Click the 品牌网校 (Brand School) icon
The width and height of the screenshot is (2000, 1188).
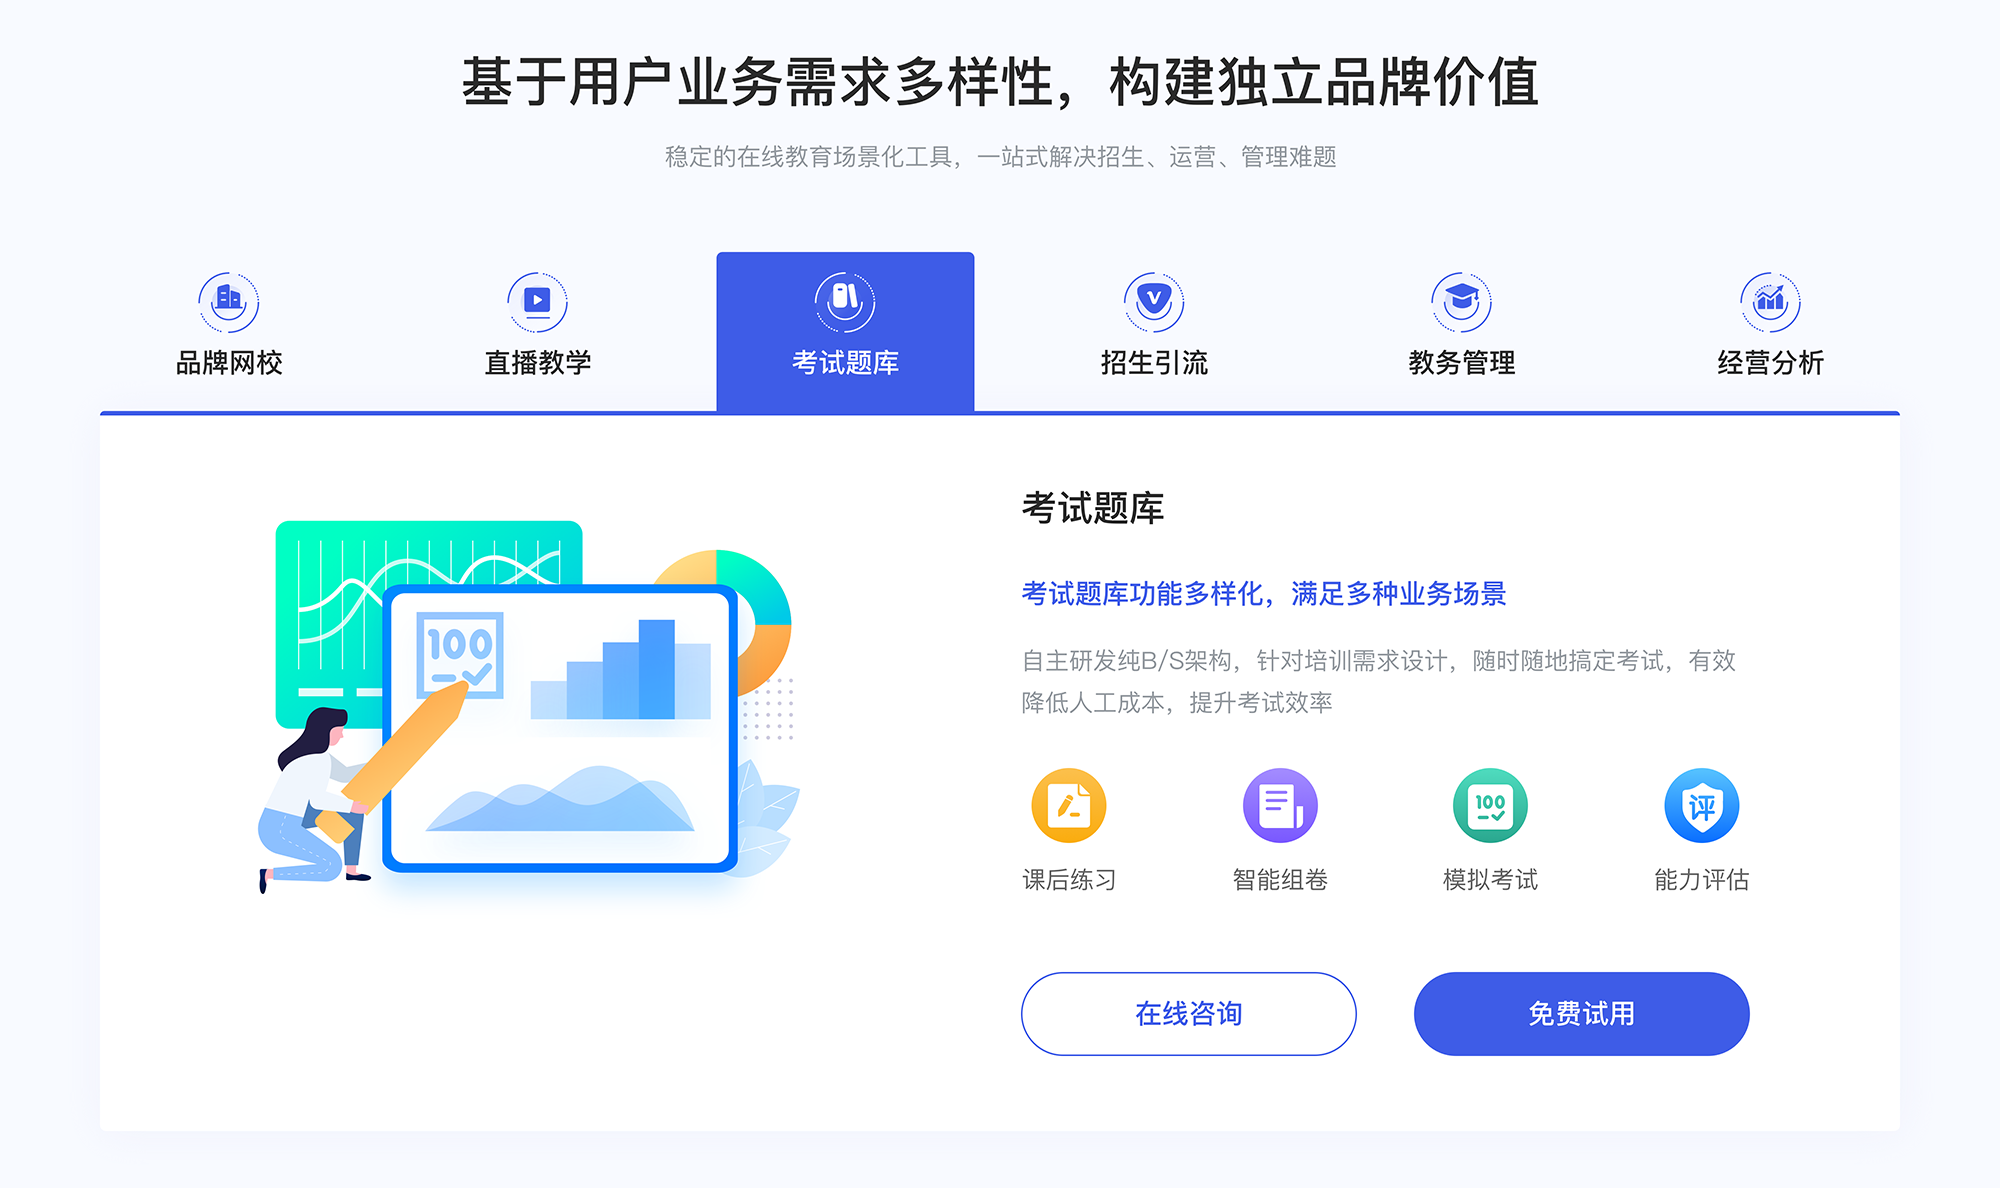coord(225,298)
